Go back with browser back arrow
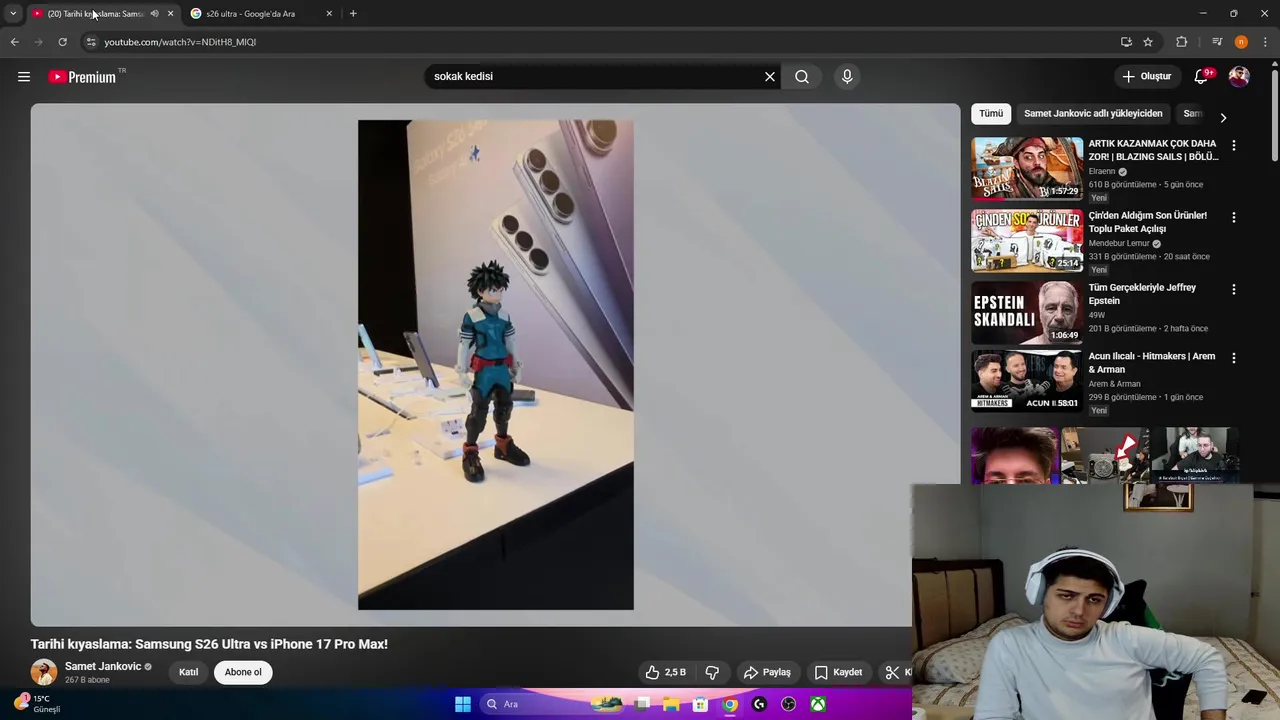This screenshot has height=720, width=1280. [x=14, y=42]
